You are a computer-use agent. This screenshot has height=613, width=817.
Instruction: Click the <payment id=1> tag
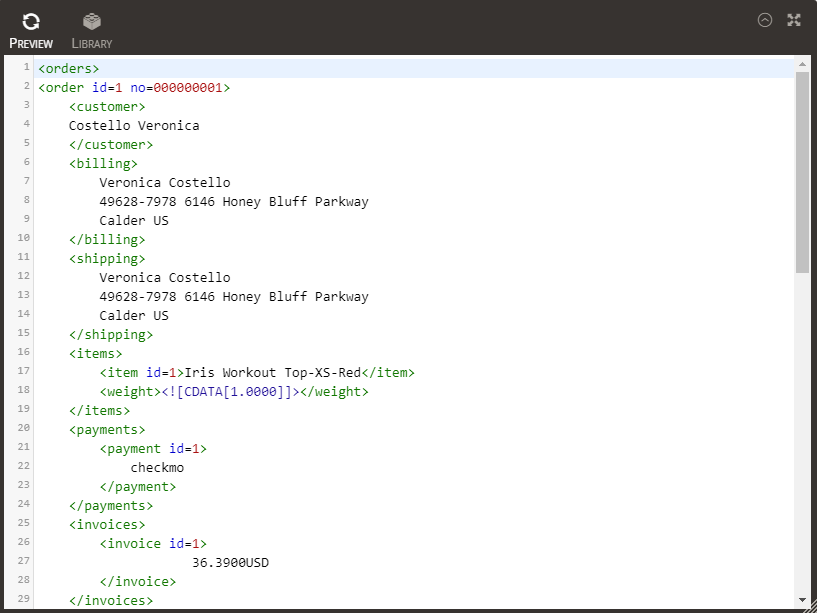click(153, 449)
